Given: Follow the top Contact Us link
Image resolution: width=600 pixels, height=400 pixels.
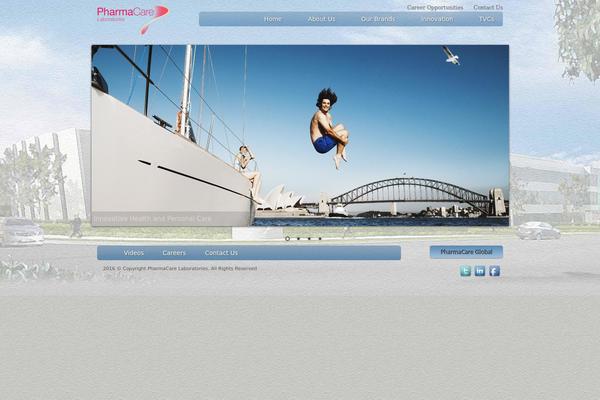Looking at the screenshot, I should coord(488,7).
